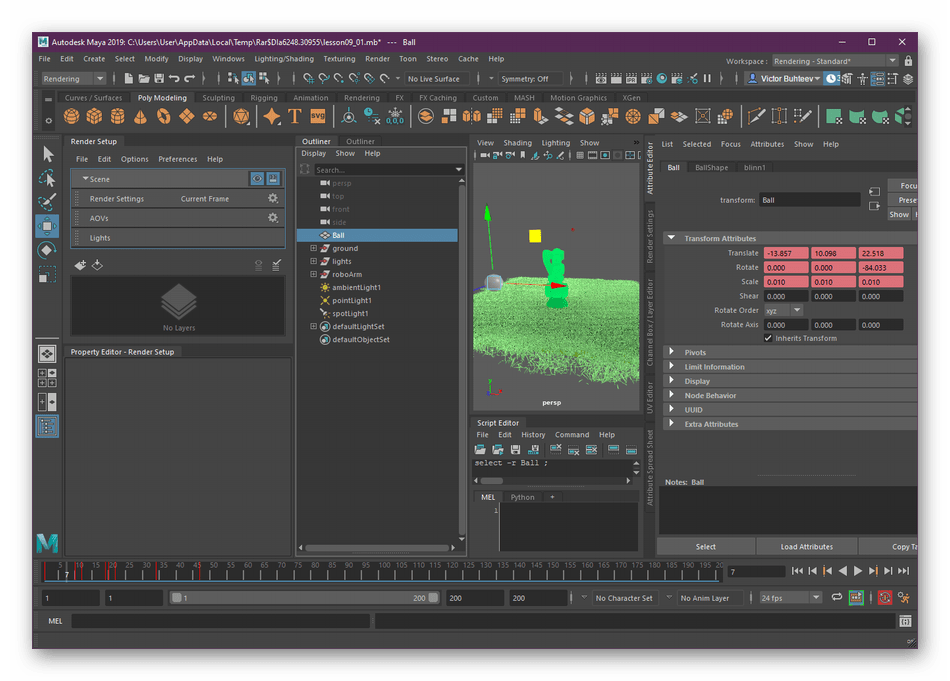Toggle select by component type icon
The width and height of the screenshot is (950, 681).
click(x=264, y=78)
